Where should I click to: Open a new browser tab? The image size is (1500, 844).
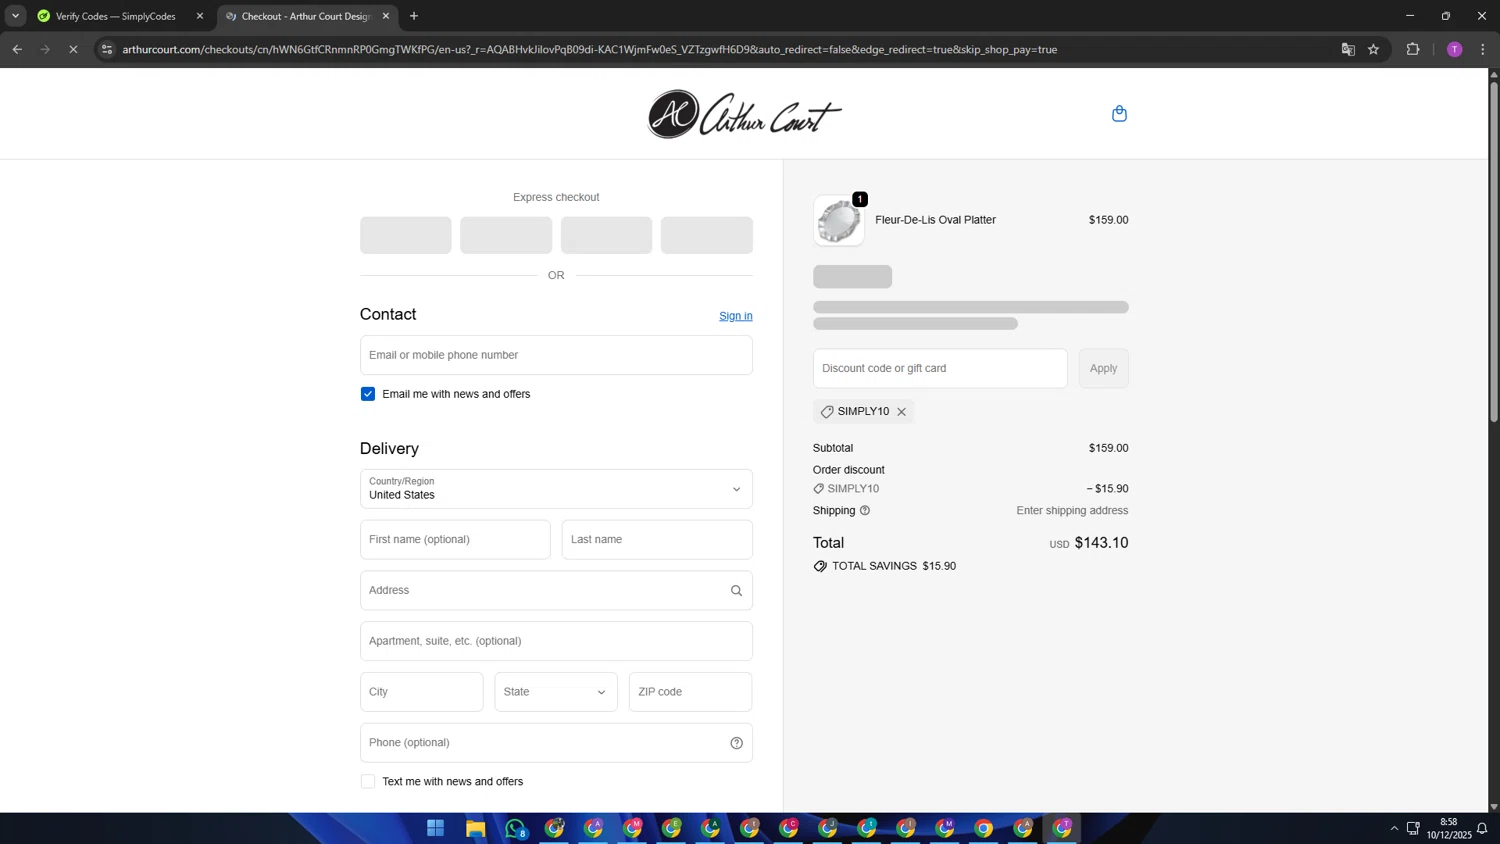(x=414, y=16)
